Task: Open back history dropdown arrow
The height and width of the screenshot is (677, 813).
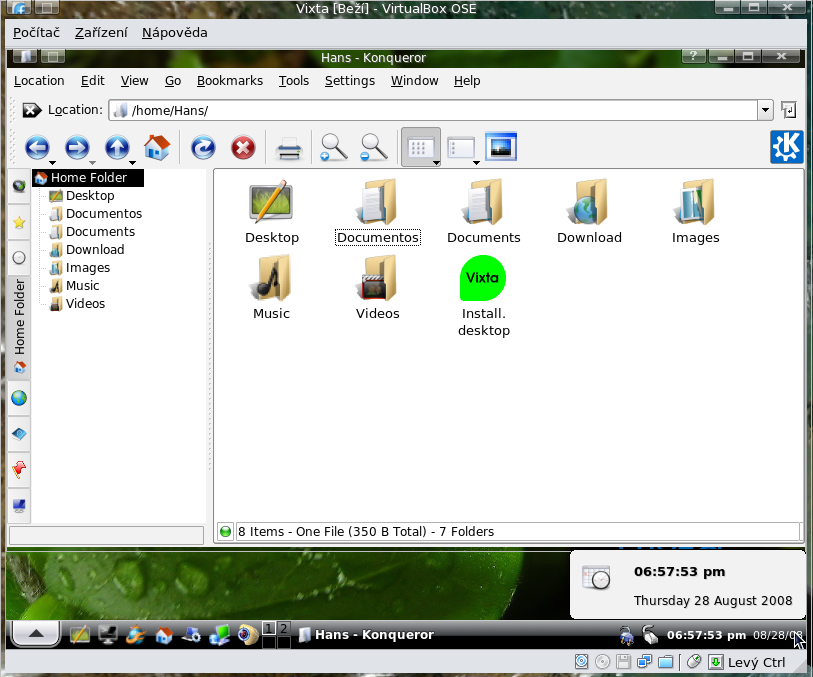Action: point(52,163)
